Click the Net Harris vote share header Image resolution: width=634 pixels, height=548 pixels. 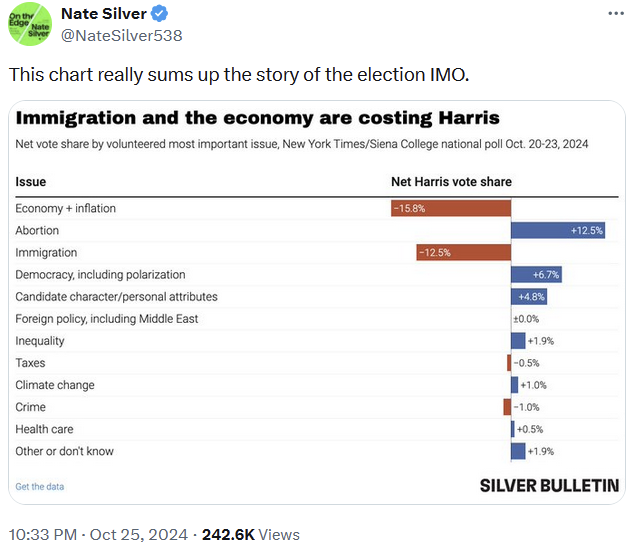(x=450, y=182)
